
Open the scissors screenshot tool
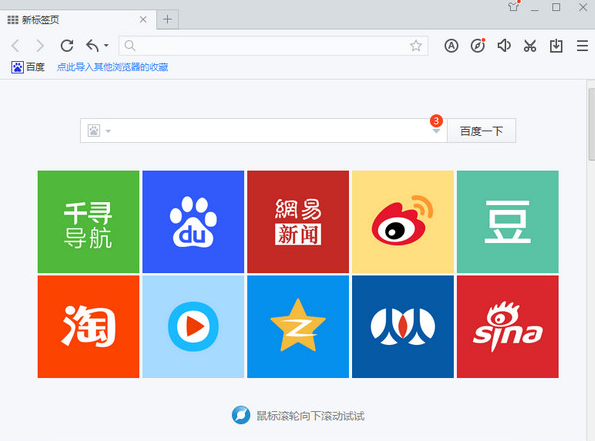pos(530,46)
